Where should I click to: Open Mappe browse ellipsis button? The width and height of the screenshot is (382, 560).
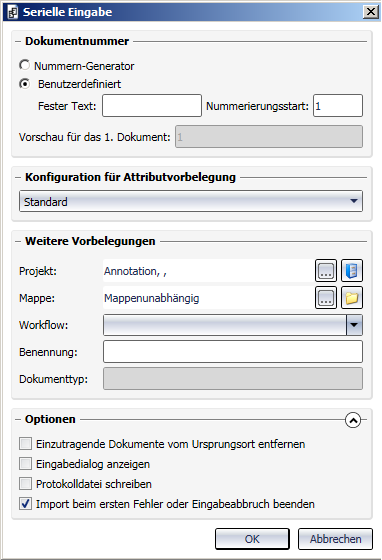click(x=326, y=298)
